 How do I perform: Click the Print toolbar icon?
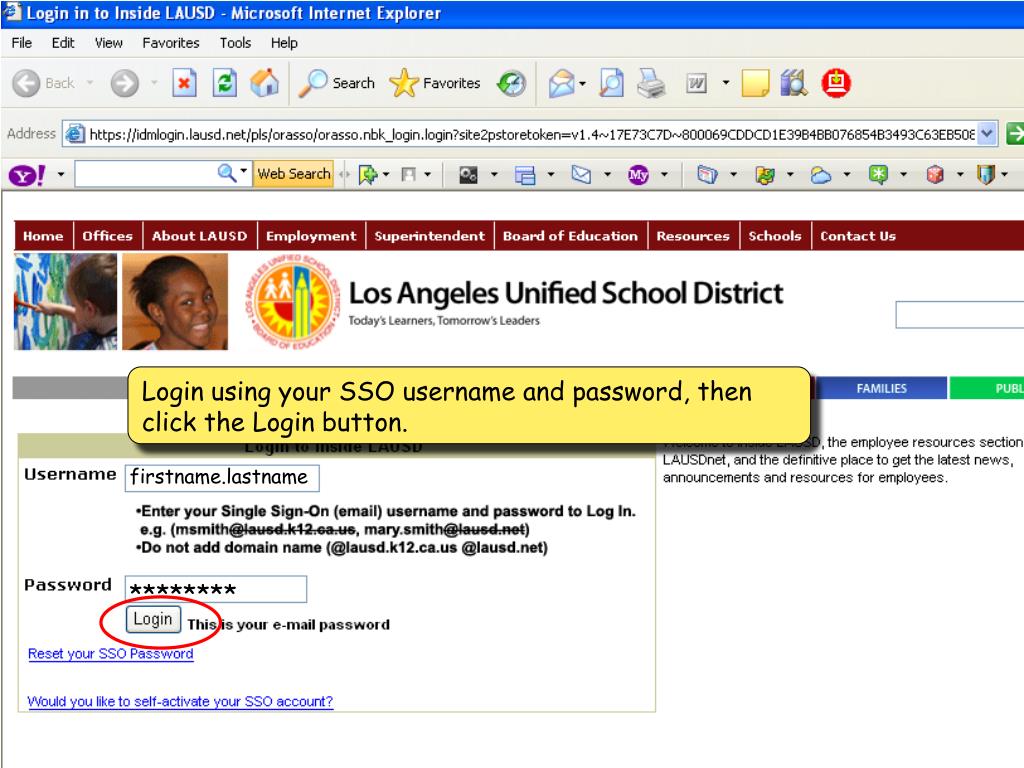(x=651, y=84)
